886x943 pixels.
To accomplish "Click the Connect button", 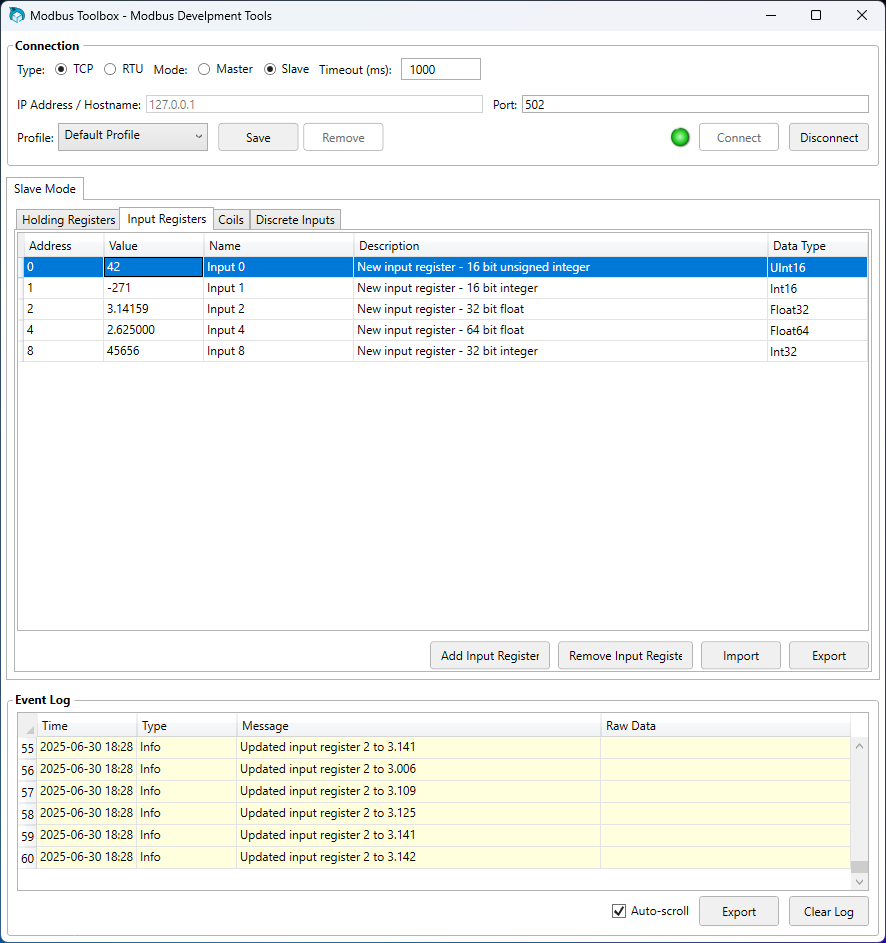I will [738, 137].
